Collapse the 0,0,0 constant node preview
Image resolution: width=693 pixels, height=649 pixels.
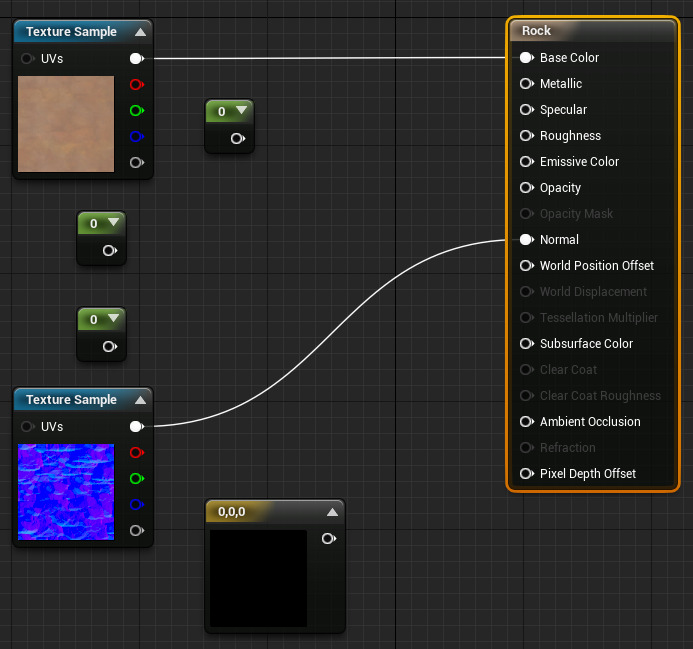(332, 512)
